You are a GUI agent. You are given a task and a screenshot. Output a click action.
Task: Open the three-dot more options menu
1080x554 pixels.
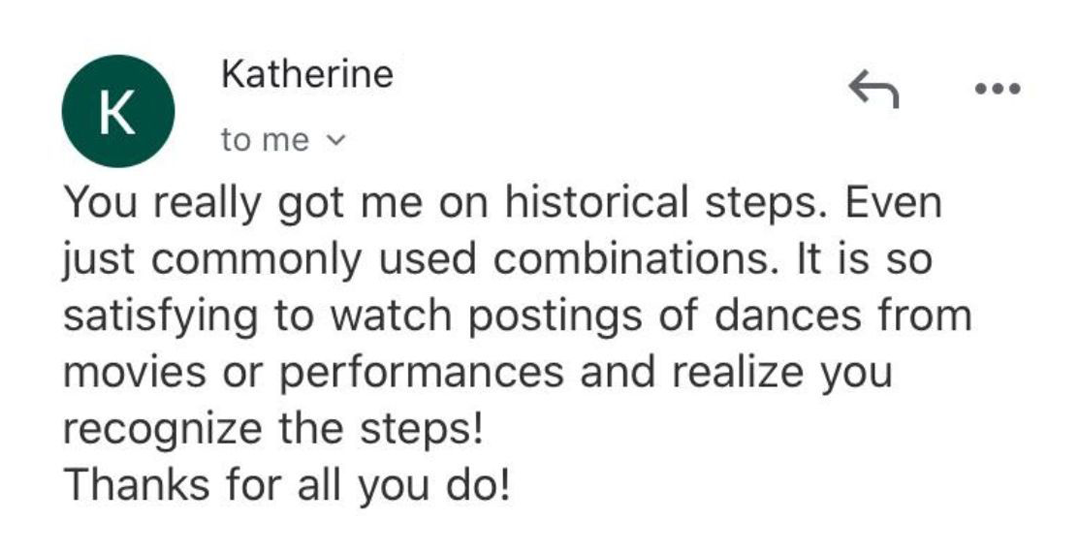(x=998, y=89)
